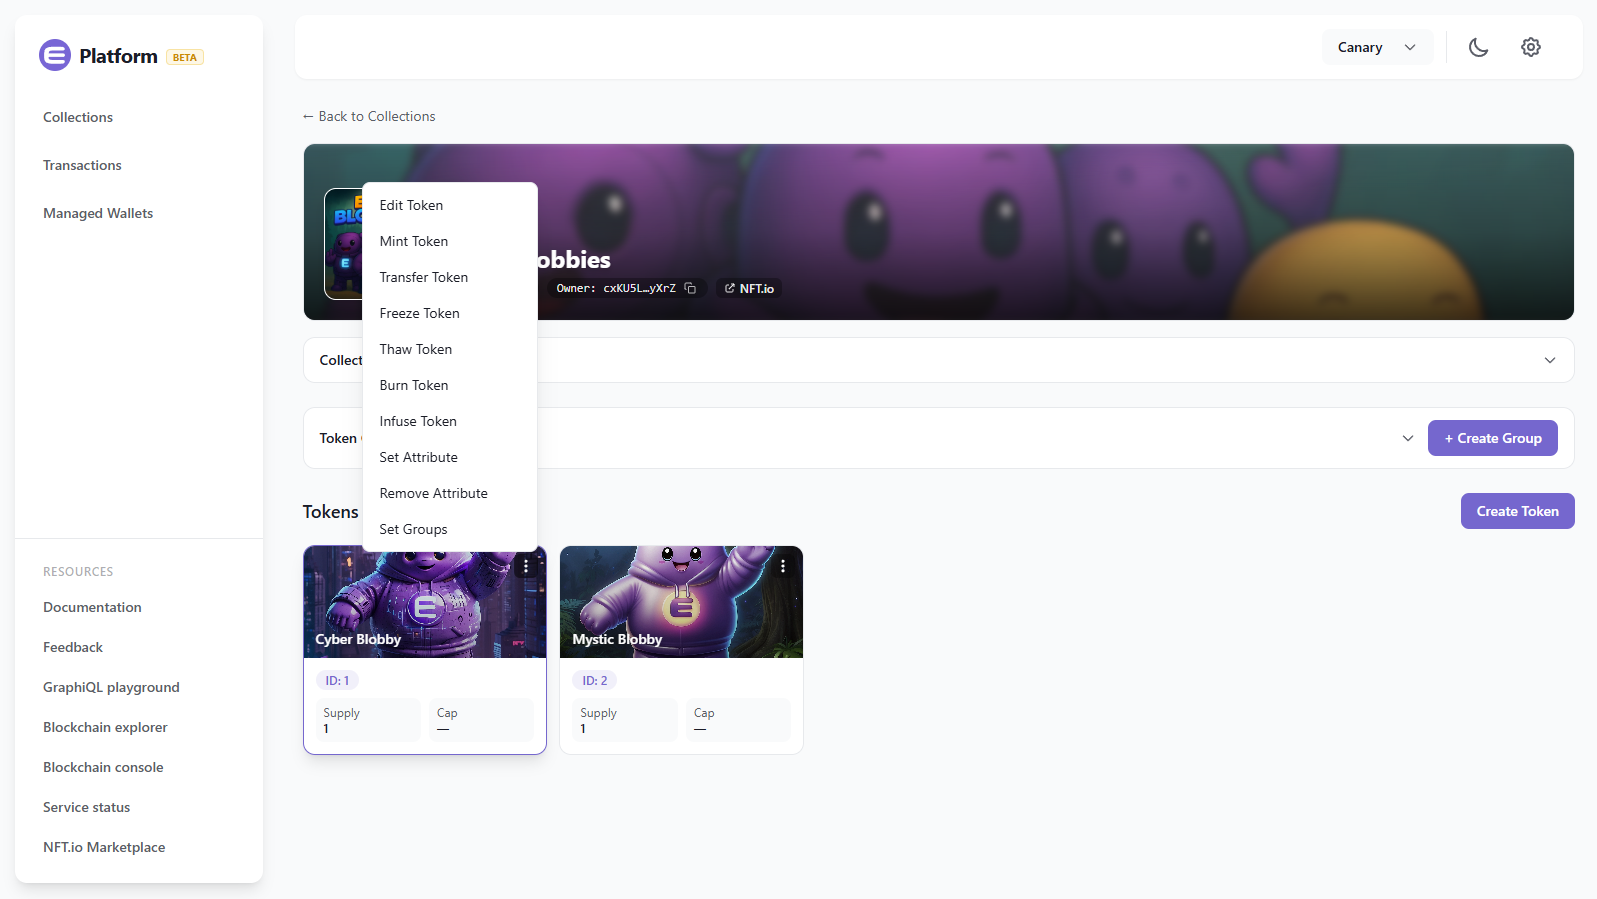Screen dimensions: 1597x899
Task: Open the Feedback resource link
Action: (x=73, y=647)
